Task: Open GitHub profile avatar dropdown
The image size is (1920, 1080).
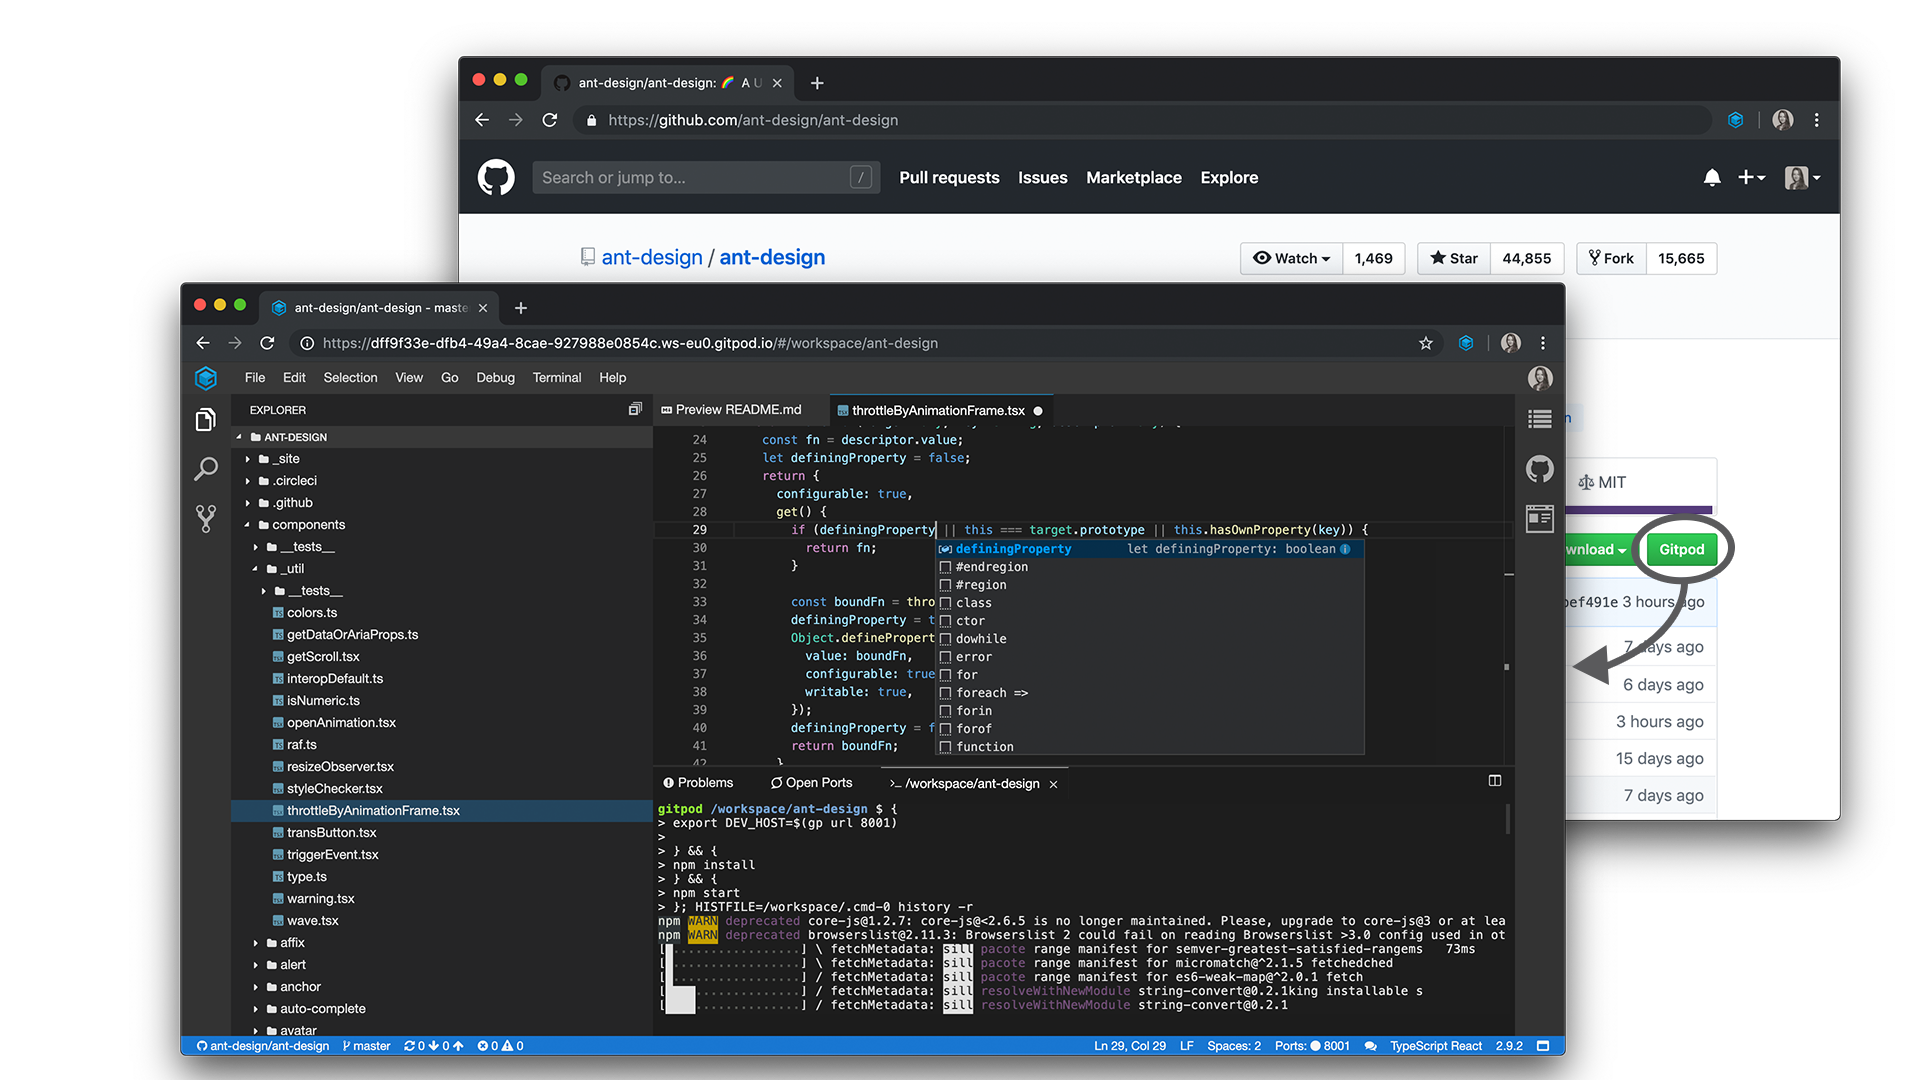Action: [1803, 178]
